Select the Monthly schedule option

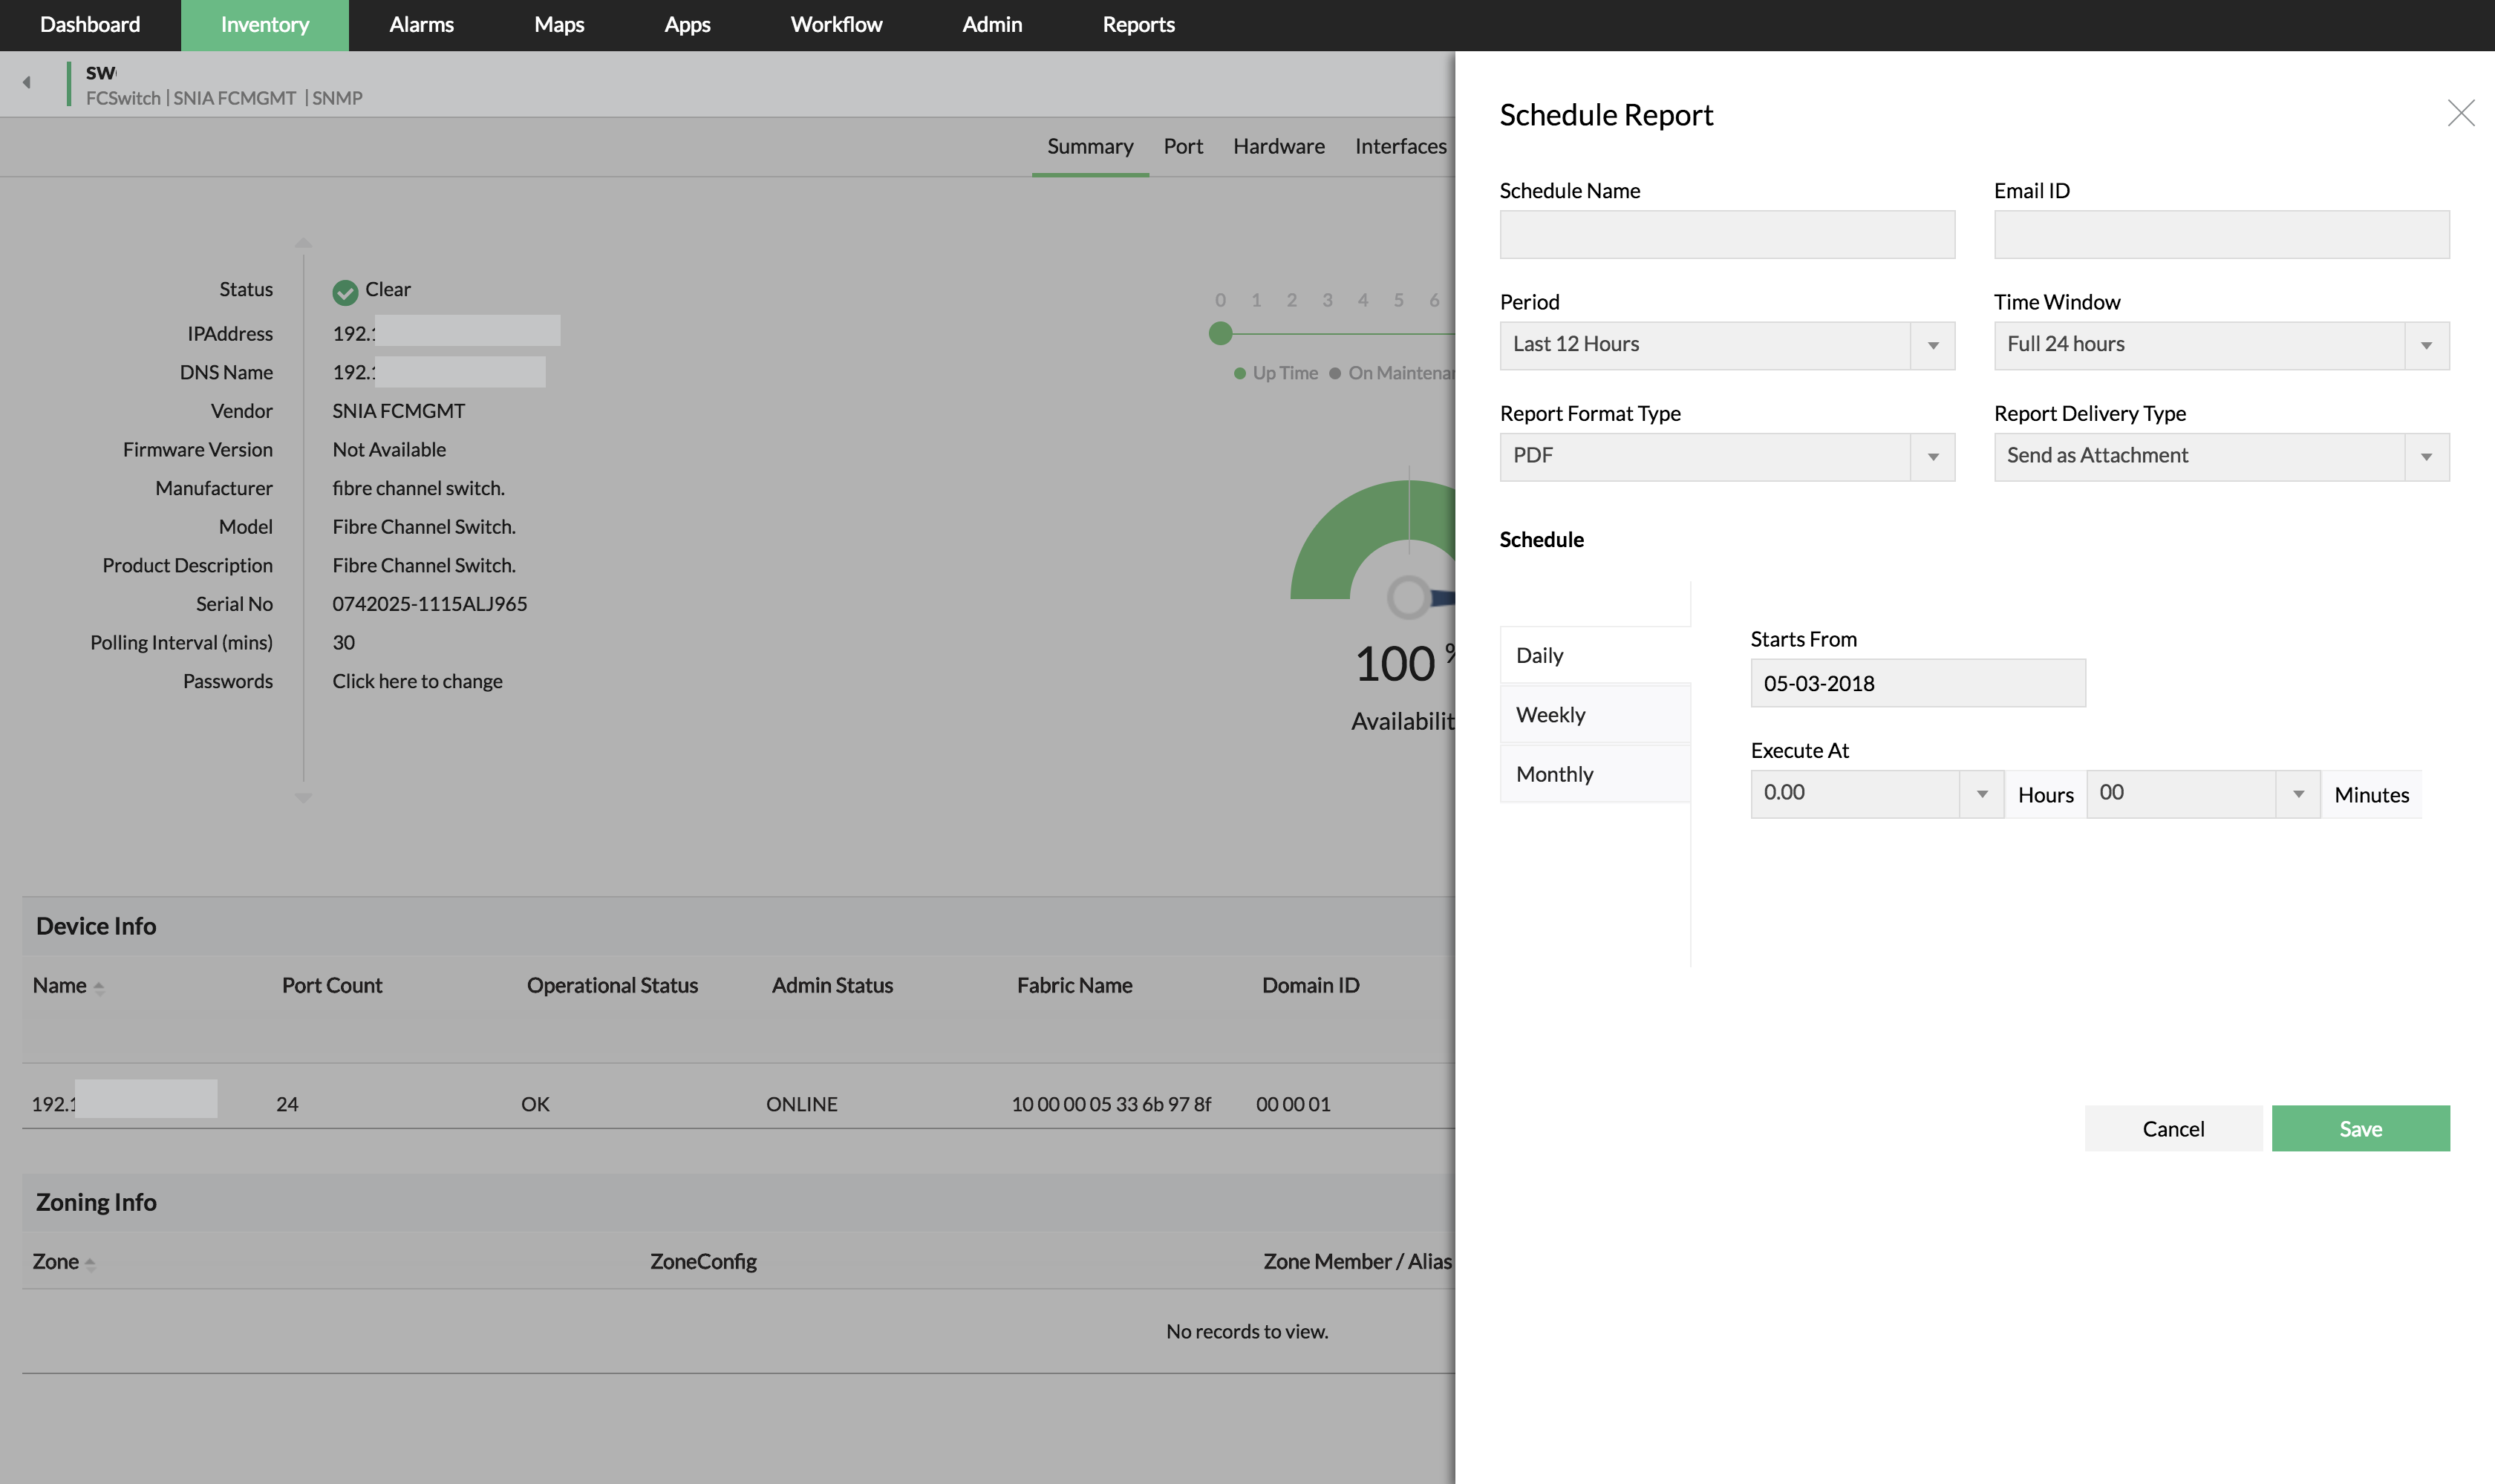coord(1594,774)
